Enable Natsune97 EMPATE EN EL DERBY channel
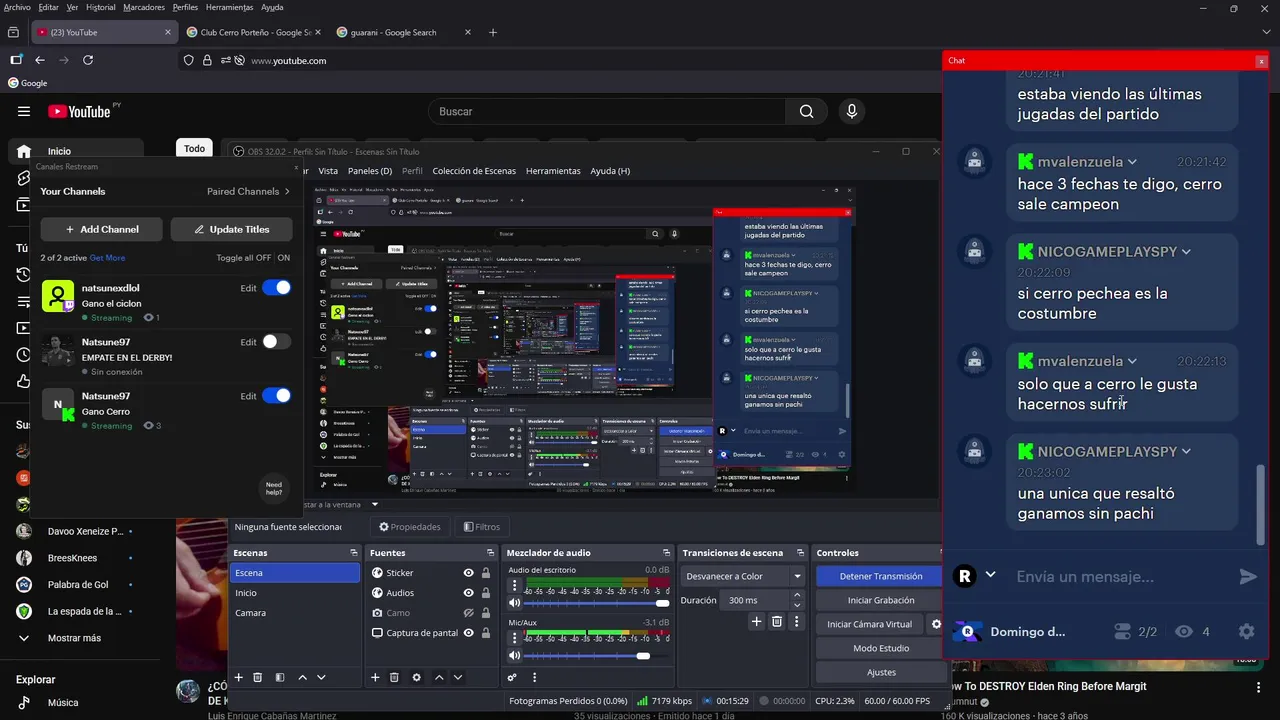This screenshot has height=720, width=1280. [276, 342]
